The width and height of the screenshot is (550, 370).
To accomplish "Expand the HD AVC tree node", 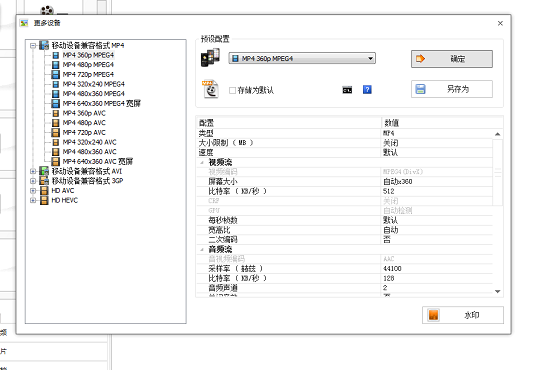I will click(33, 191).
